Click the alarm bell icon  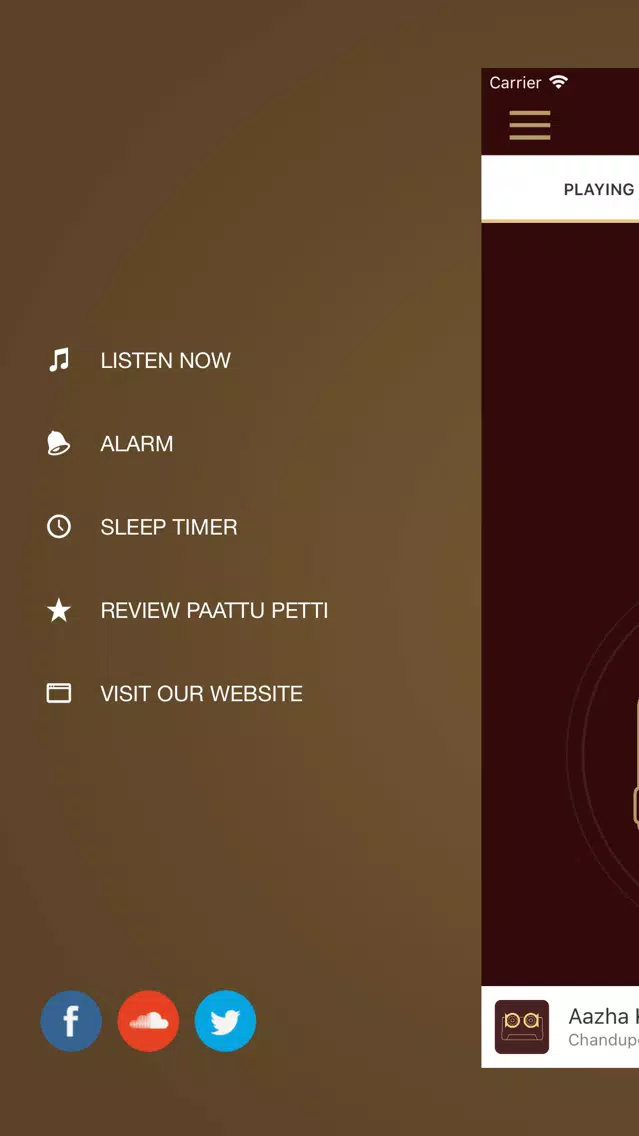point(58,443)
